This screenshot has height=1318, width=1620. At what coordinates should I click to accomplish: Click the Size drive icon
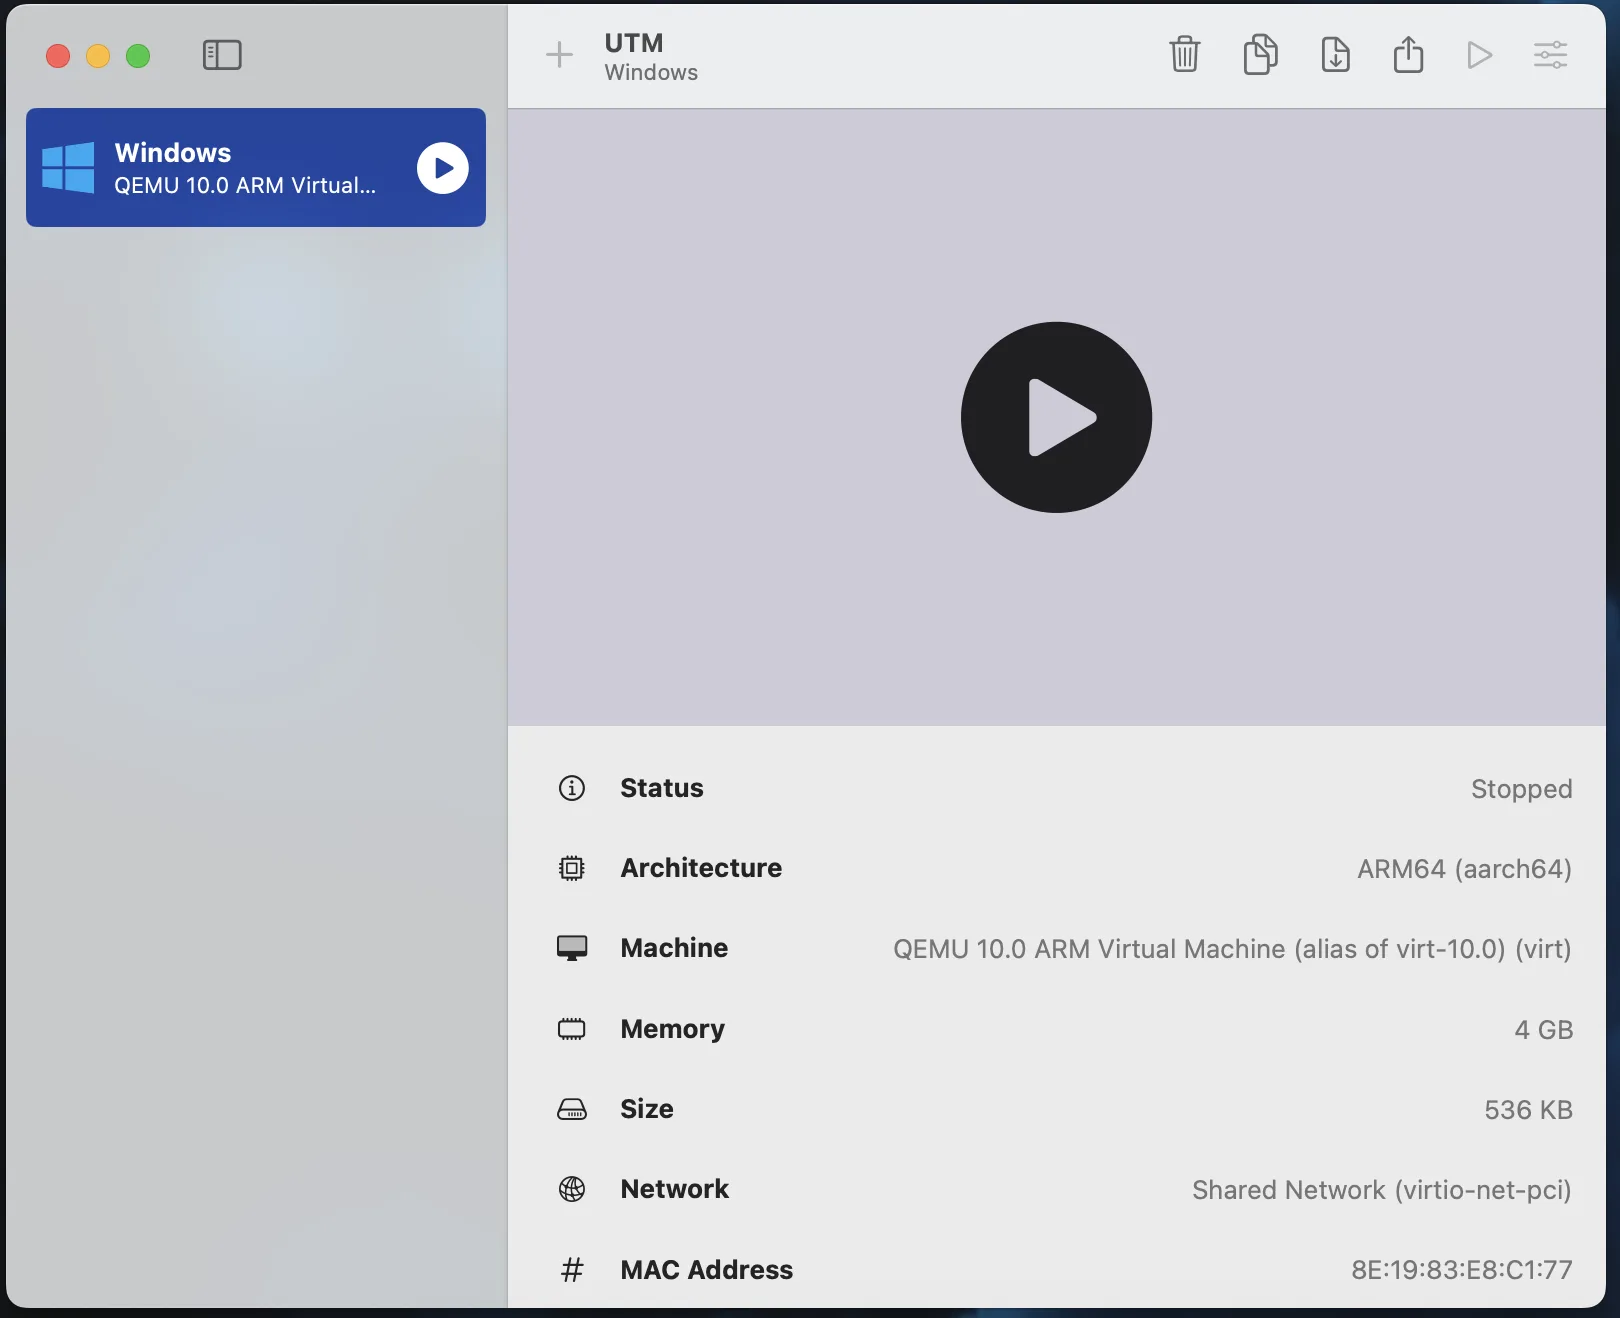click(571, 1109)
